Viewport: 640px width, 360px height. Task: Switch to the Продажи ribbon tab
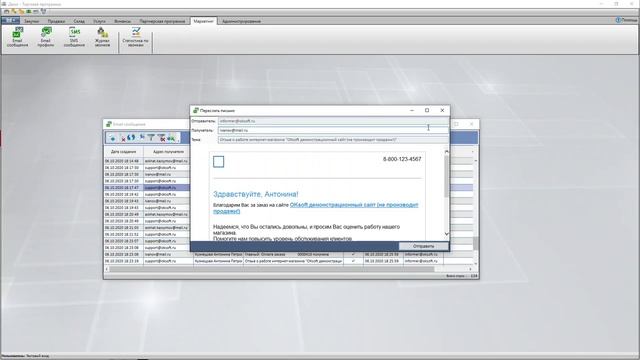(x=56, y=21)
